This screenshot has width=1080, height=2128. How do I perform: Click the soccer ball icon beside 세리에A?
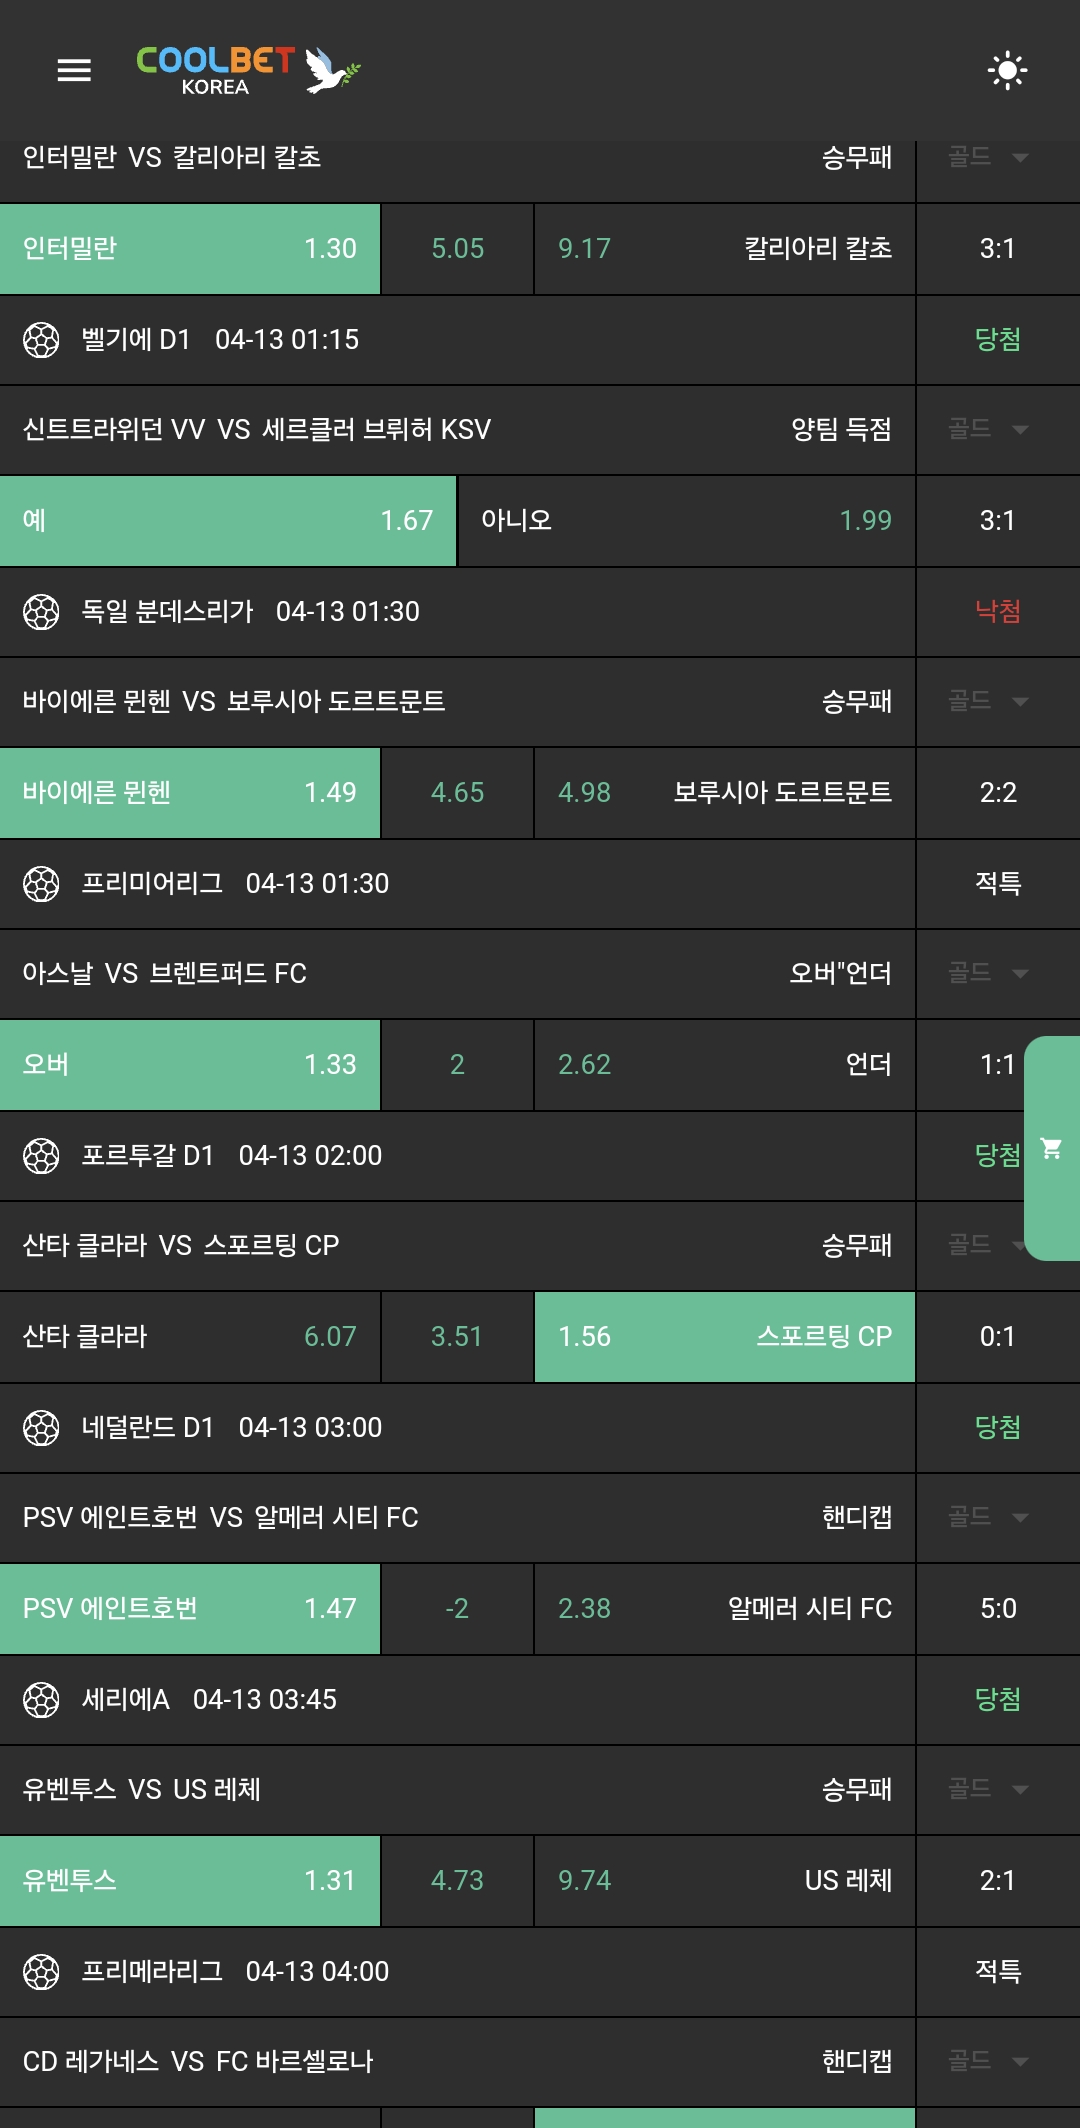coord(41,1700)
